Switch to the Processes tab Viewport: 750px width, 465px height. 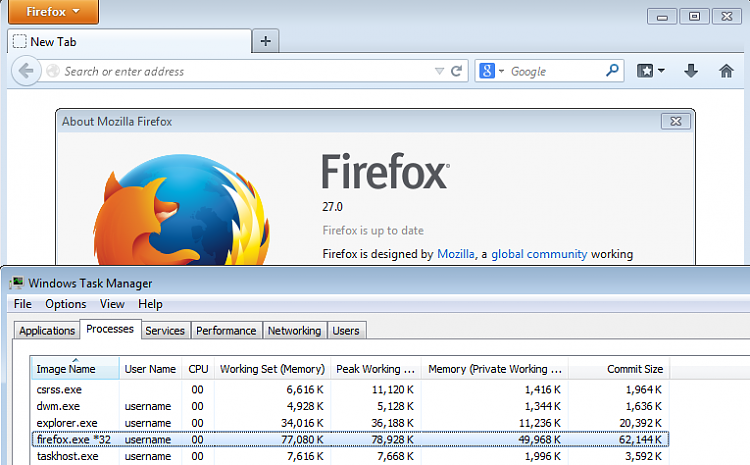(x=110, y=329)
